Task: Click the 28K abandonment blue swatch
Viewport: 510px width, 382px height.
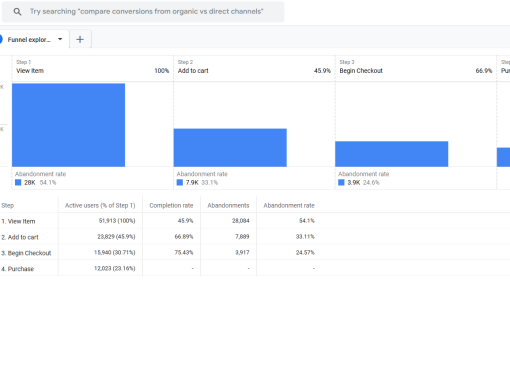Action: pos(18,182)
